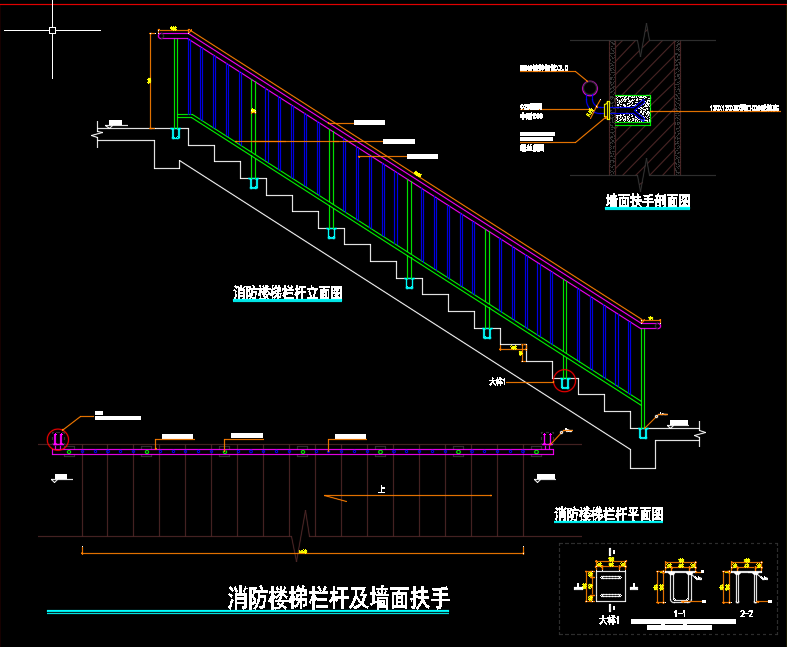Select the 上 direction text in plan
Screen dimensions: 787x647
pos(381,489)
